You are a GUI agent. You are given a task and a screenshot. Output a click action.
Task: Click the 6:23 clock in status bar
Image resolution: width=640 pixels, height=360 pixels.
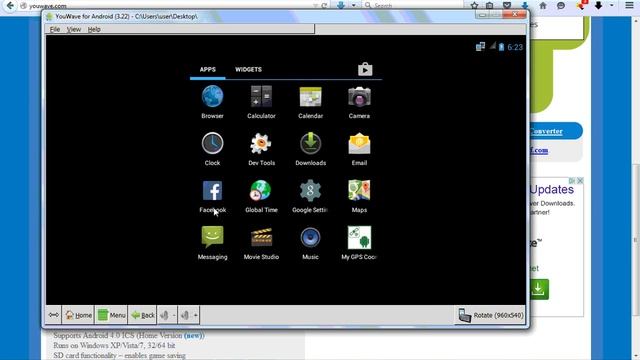(x=515, y=47)
